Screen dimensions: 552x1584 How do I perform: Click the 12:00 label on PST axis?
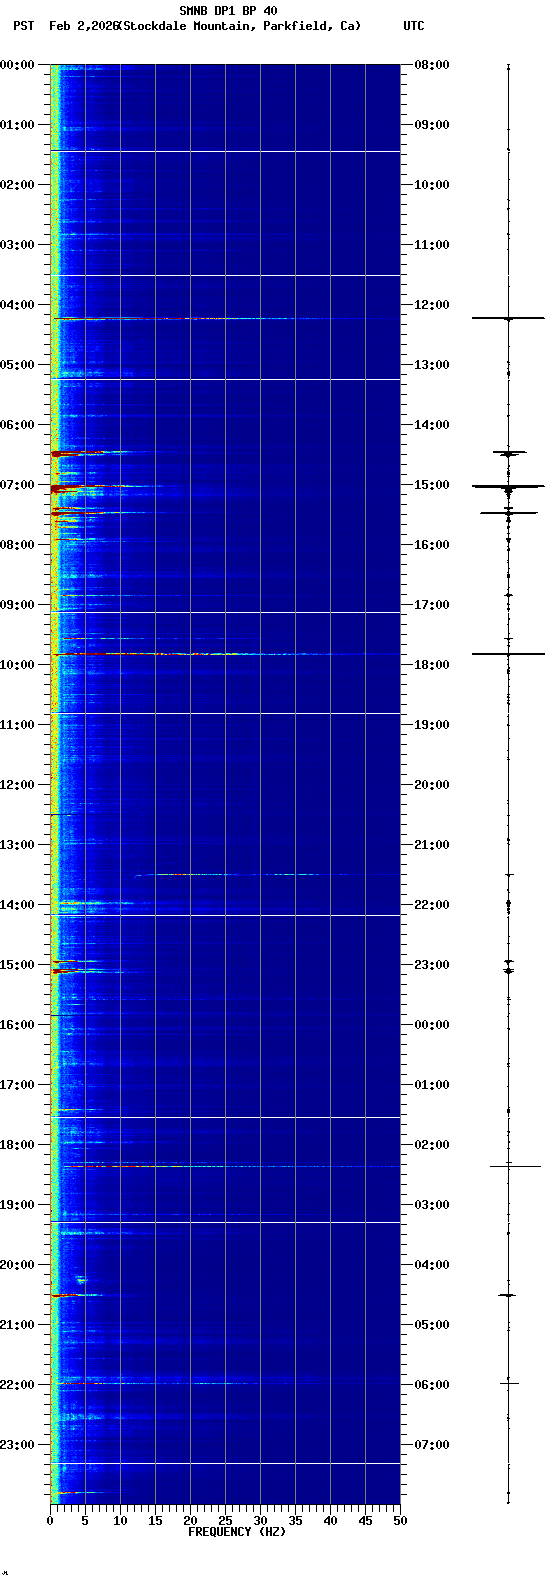[x=17, y=785]
